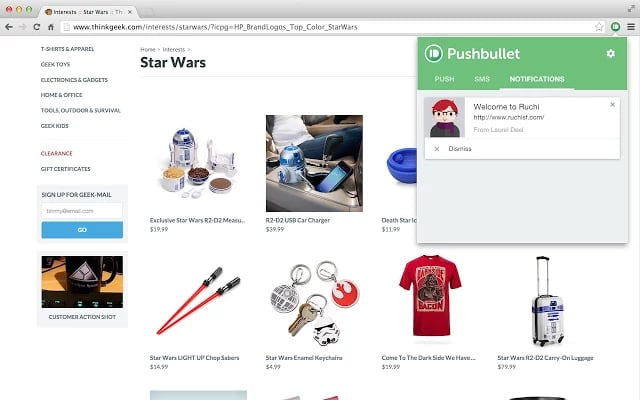
Task: Click Star Wars LIGHT UP Chop Sabers title
Action: pyautogui.click(x=194, y=358)
